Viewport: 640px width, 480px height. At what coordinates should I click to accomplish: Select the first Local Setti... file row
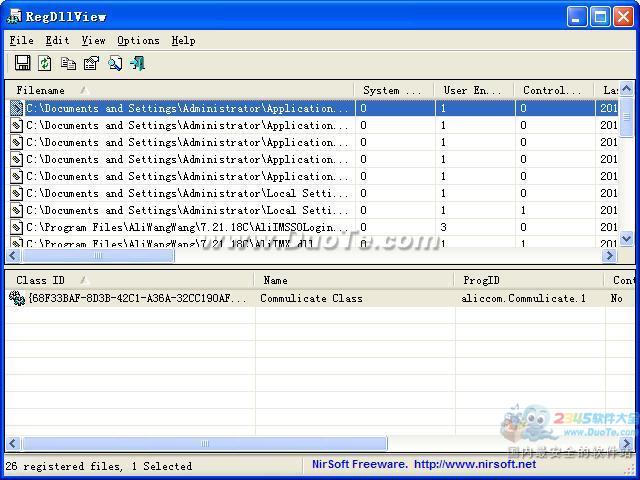tap(312, 193)
